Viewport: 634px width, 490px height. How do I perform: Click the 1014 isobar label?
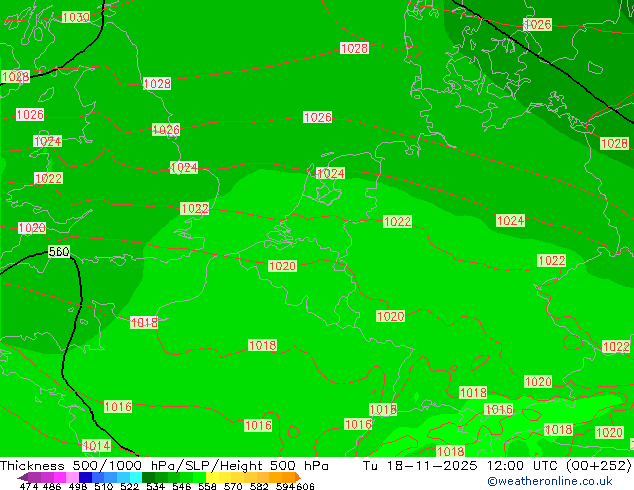click(x=96, y=446)
